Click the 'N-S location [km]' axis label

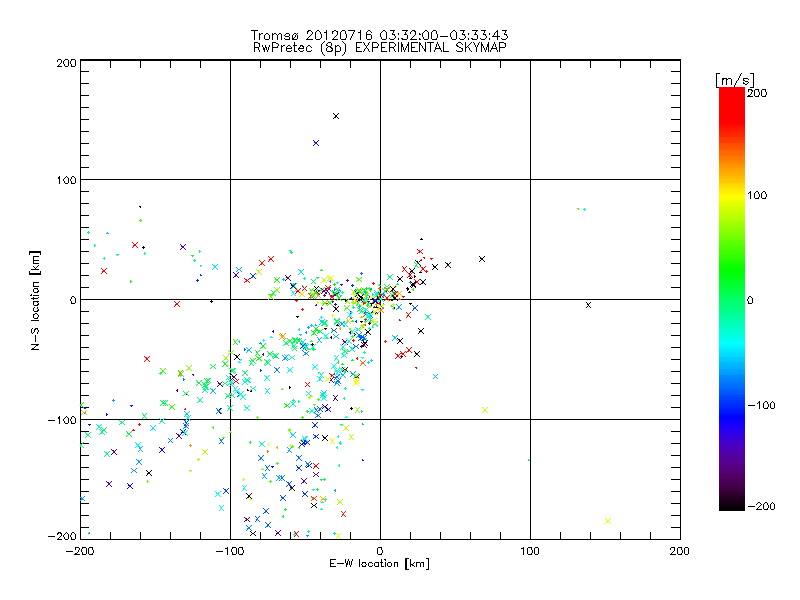35,300
